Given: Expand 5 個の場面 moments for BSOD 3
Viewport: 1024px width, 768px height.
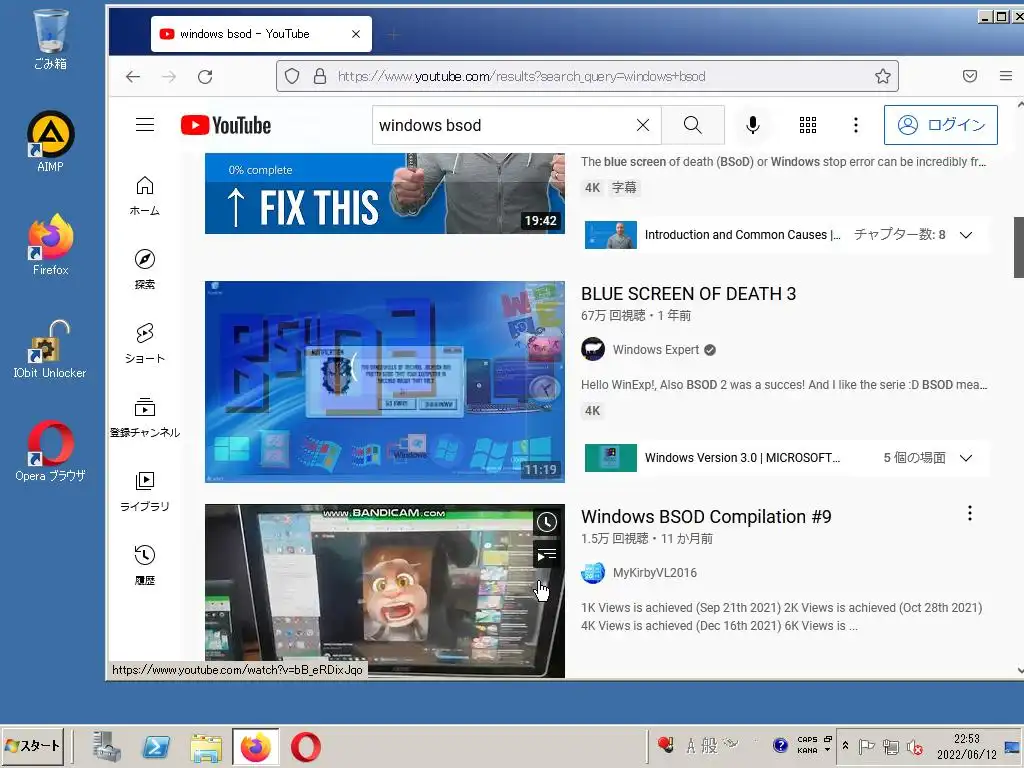Looking at the screenshot, I should click(966, 458).
